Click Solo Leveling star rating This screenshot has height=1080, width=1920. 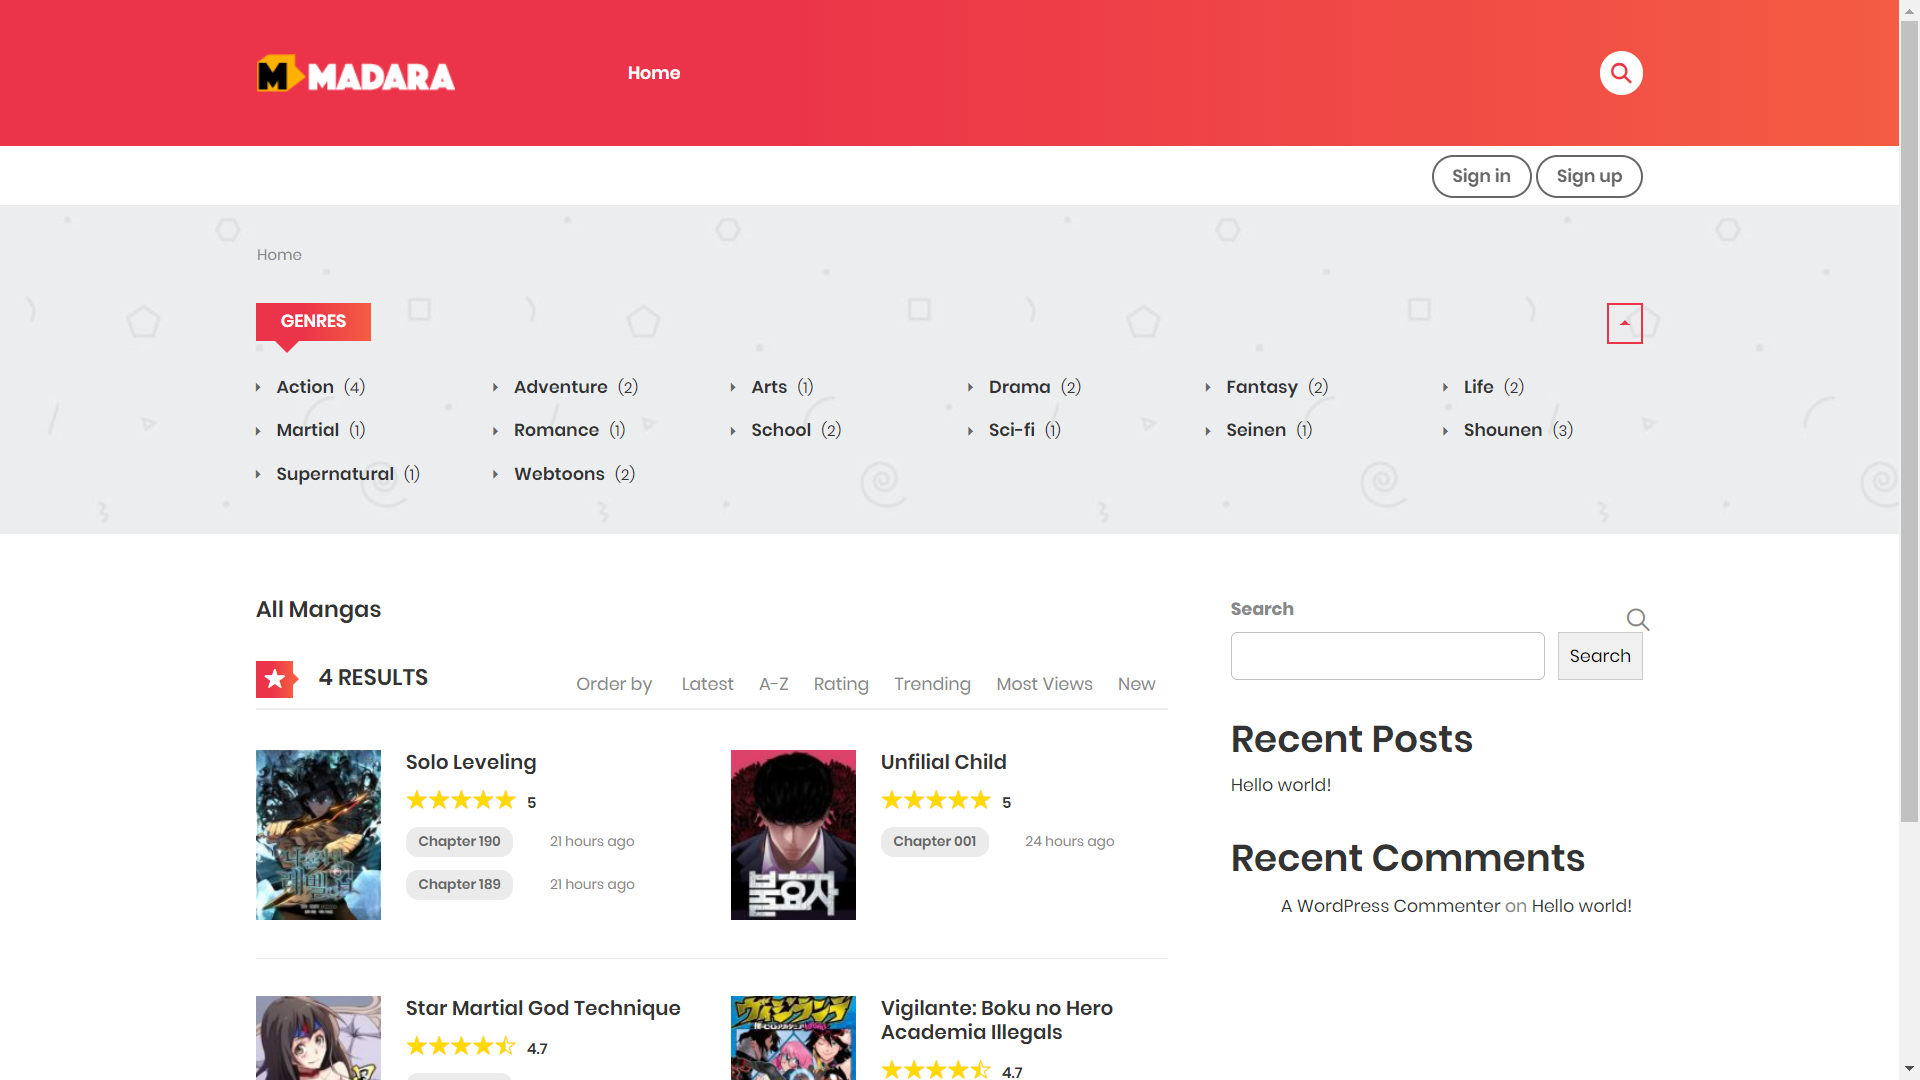click(461, 800)
